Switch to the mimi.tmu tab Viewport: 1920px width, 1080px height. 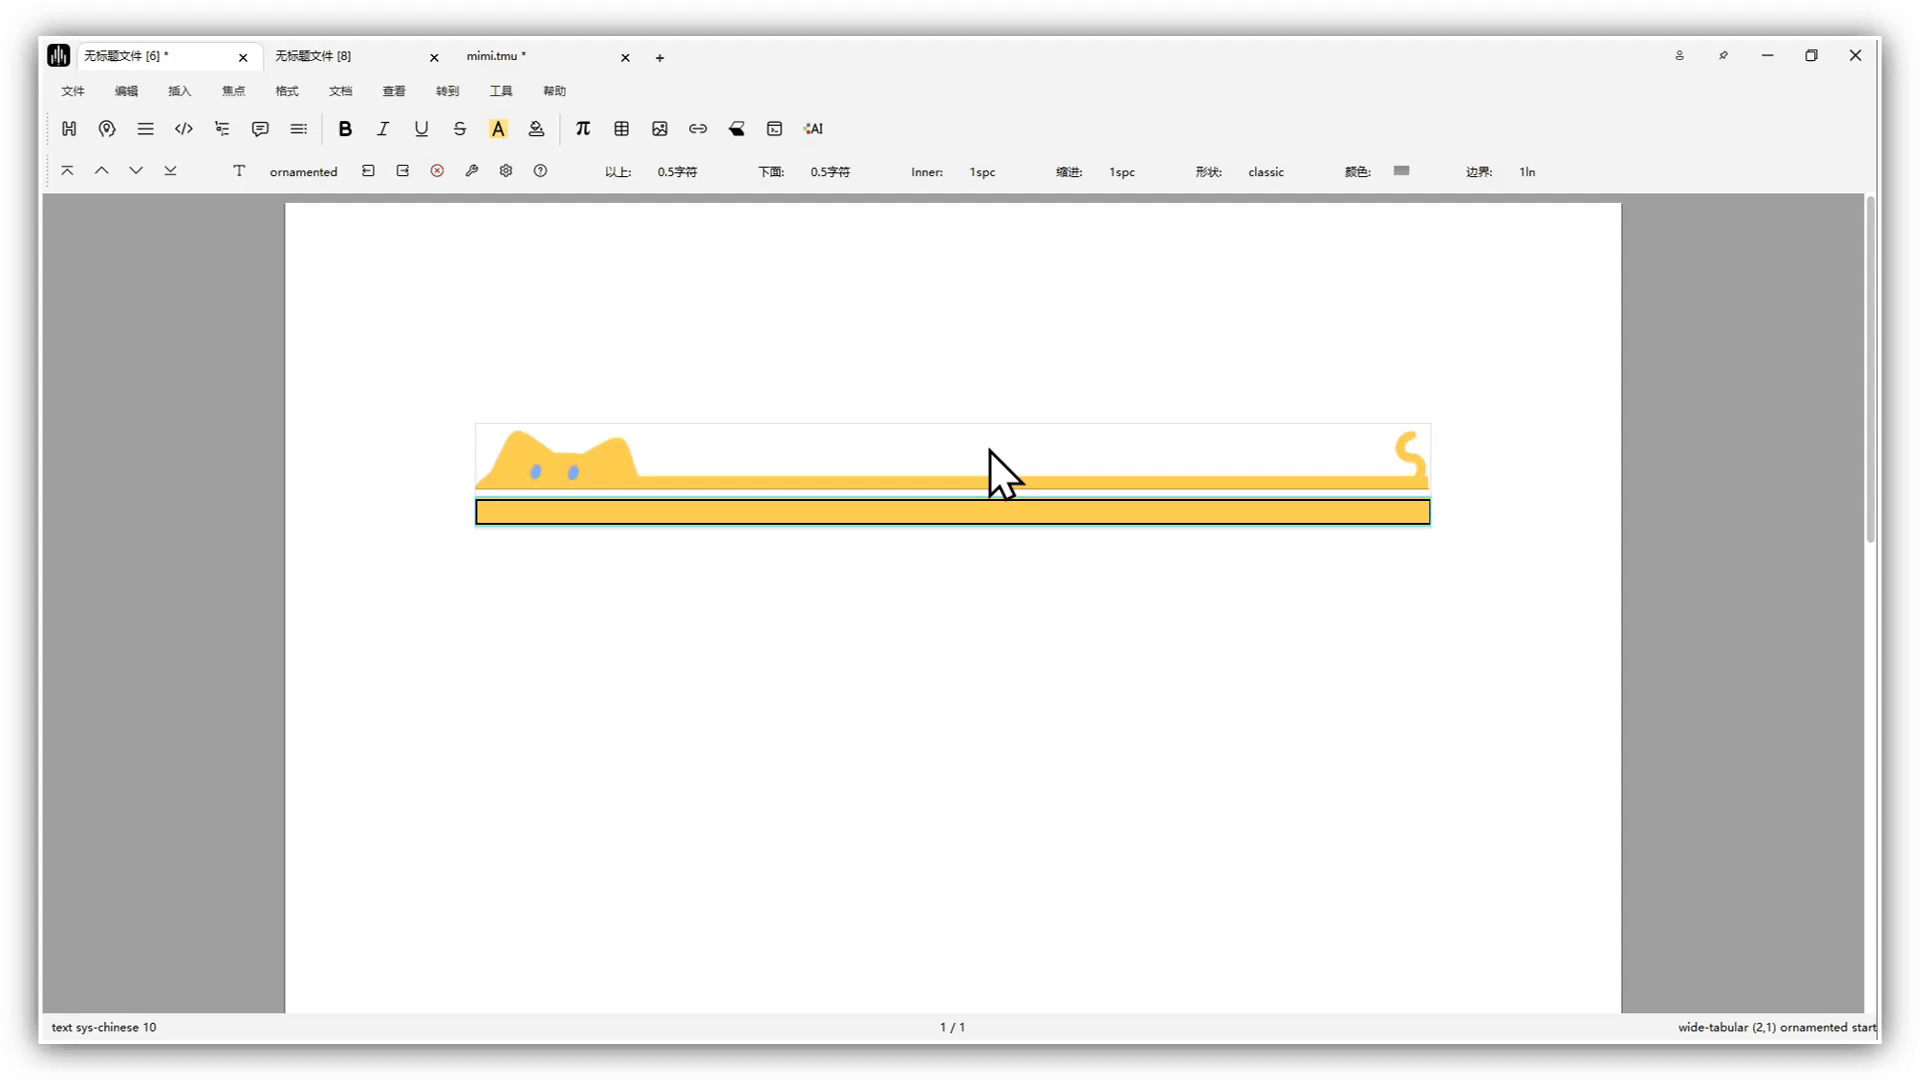click(496, 56)
